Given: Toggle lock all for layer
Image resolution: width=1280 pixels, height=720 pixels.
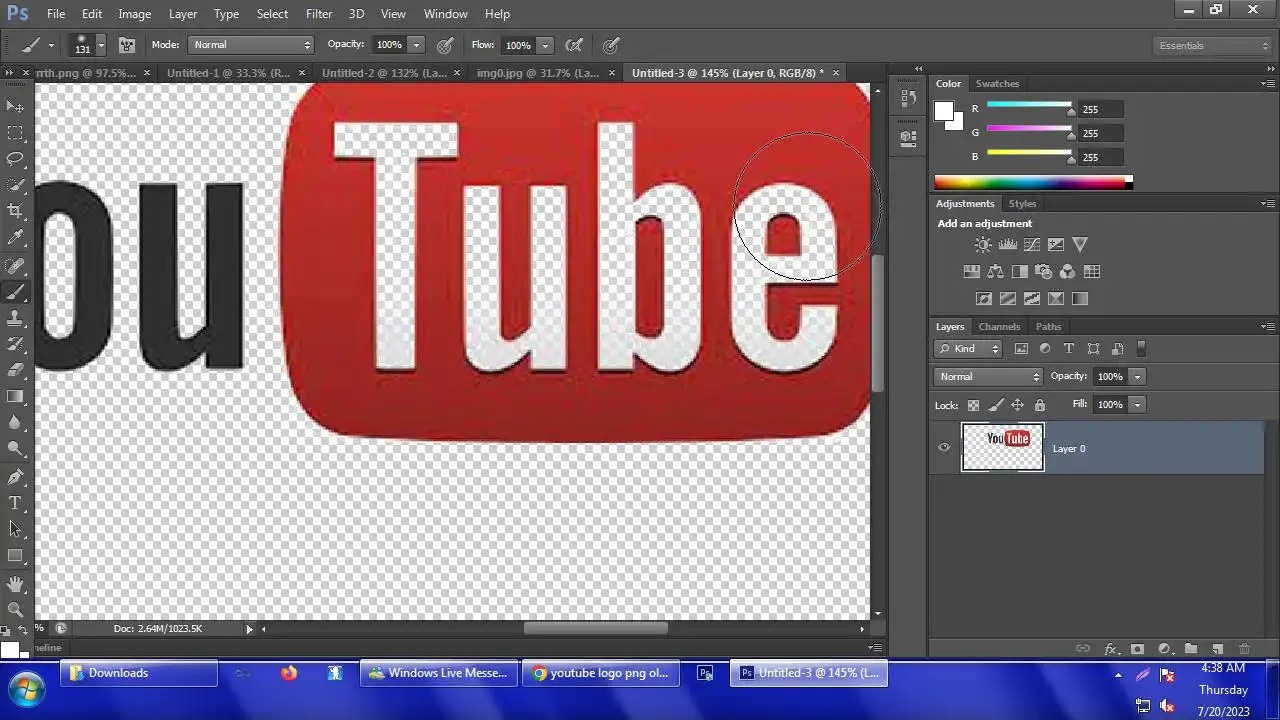Looking at the screenshot, I should pos(1040,405).
